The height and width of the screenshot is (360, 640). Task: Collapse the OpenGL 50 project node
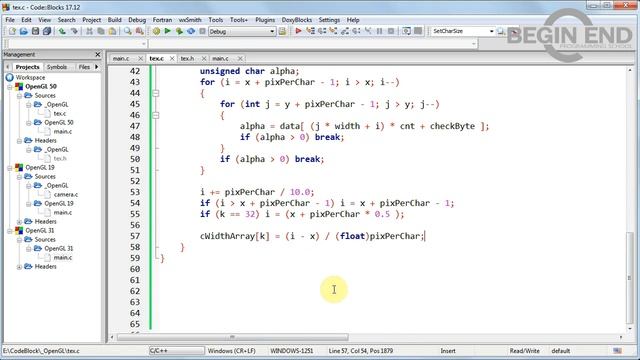point(10,87)
